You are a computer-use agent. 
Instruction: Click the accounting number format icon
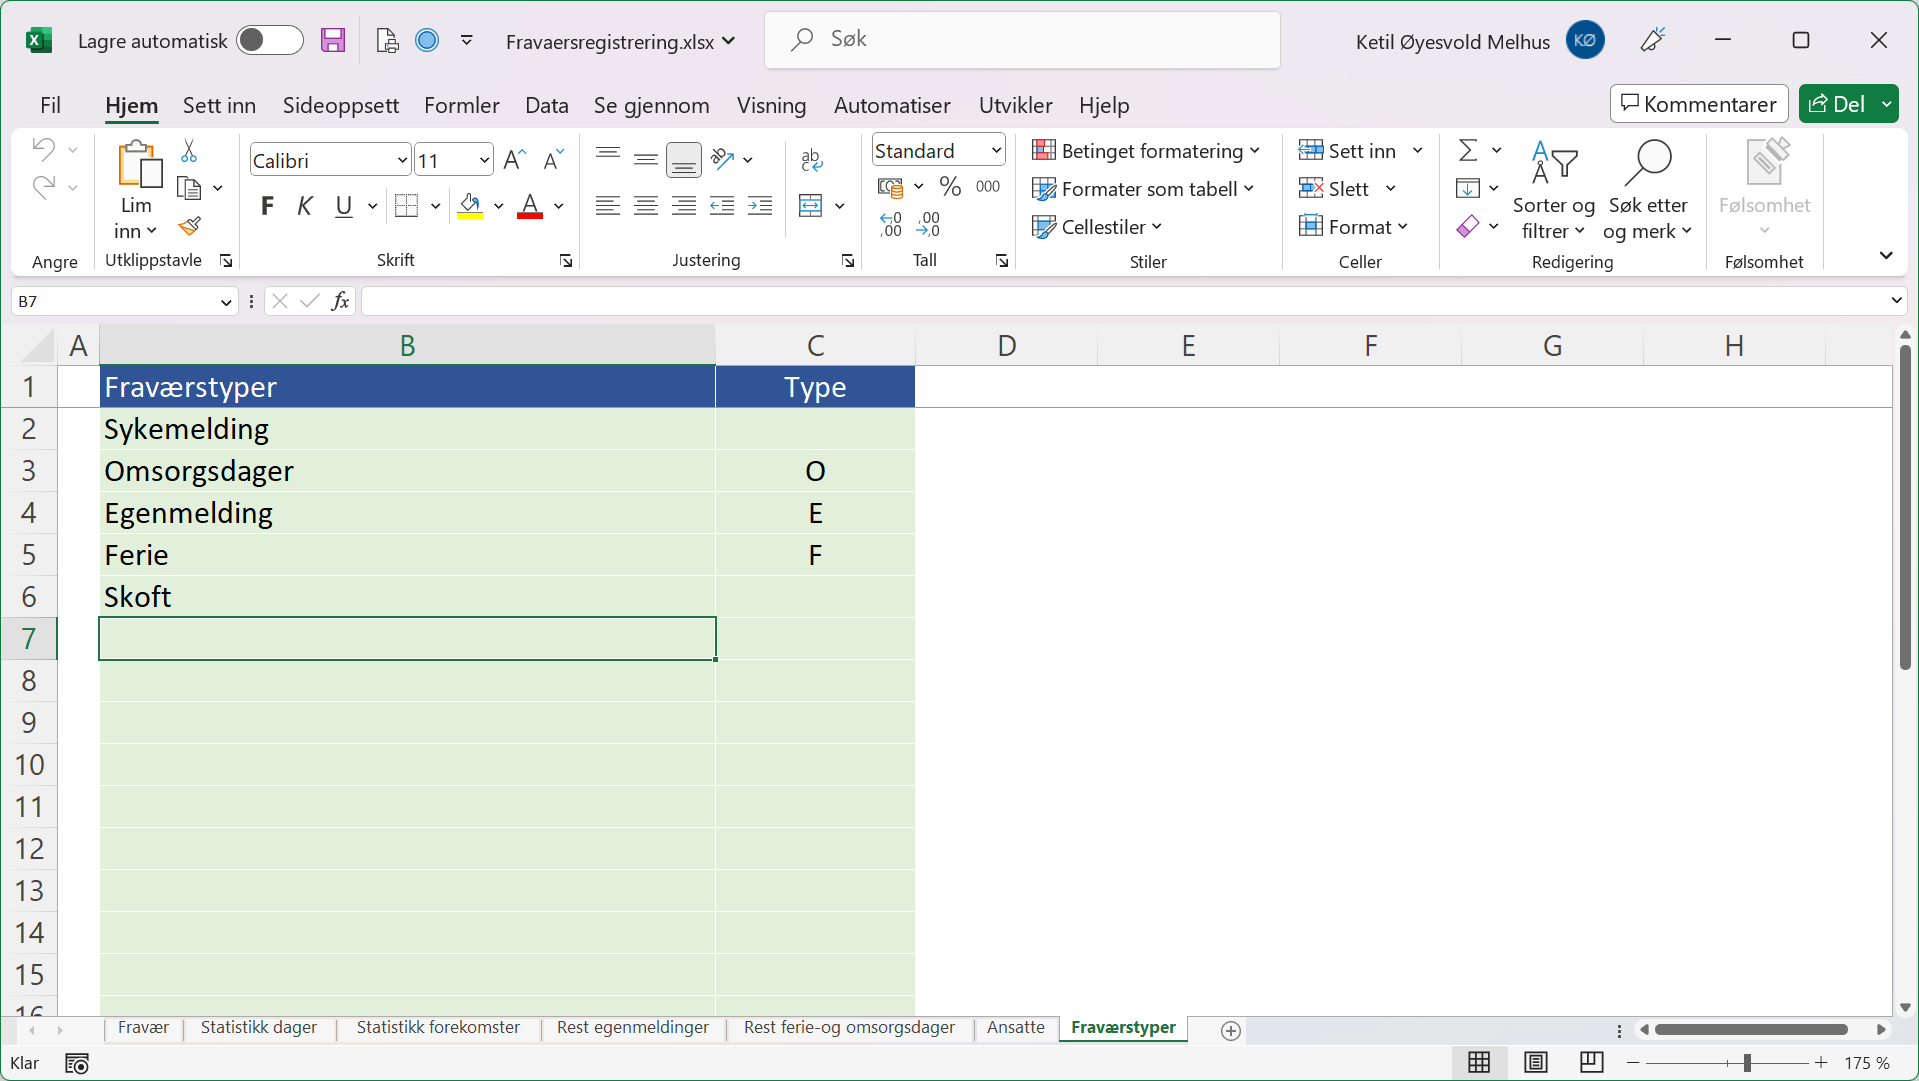tap(890, 187)
